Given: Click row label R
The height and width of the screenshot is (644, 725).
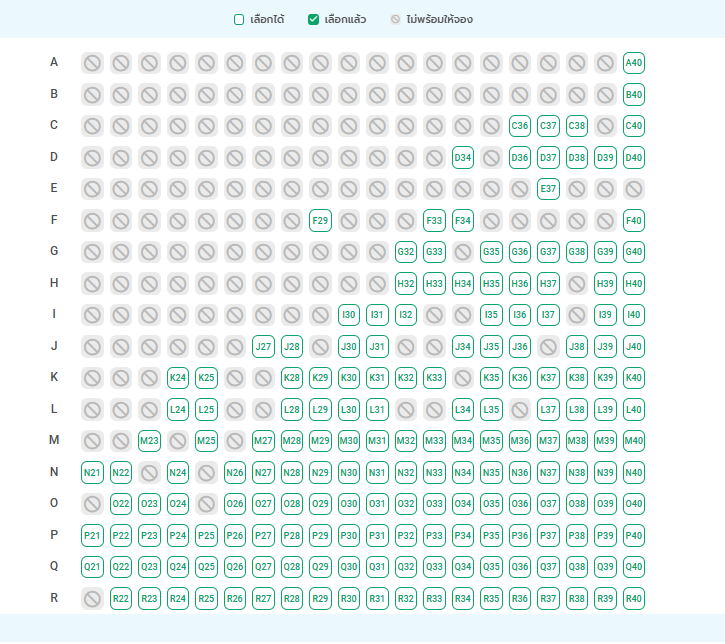Looking at the screenshot, I should (x=54, y=598).
